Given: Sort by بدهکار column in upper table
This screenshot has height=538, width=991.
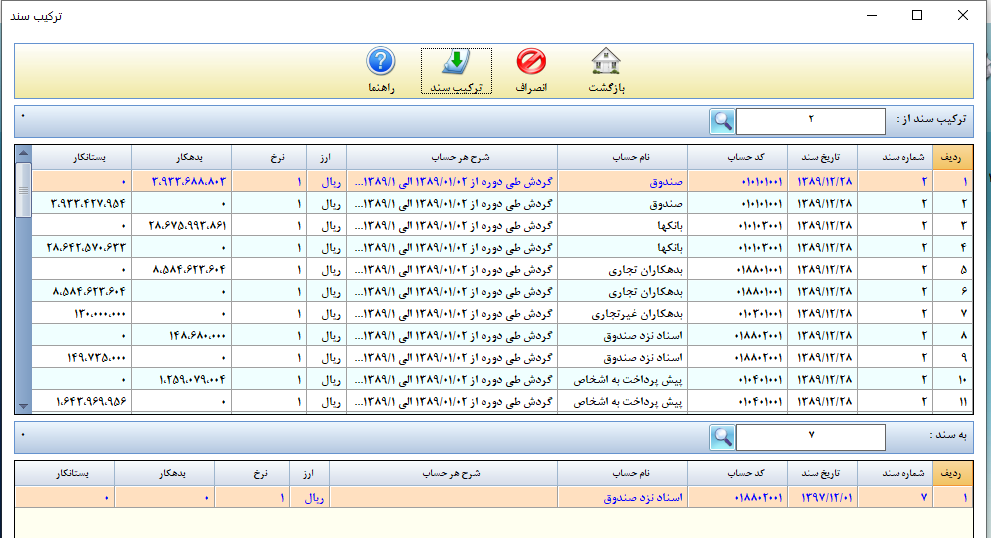Looking at the screenshot, I should 181,158.
